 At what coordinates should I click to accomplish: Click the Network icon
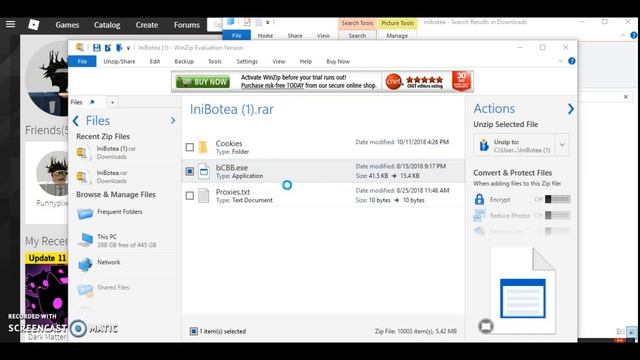[85, 264]
